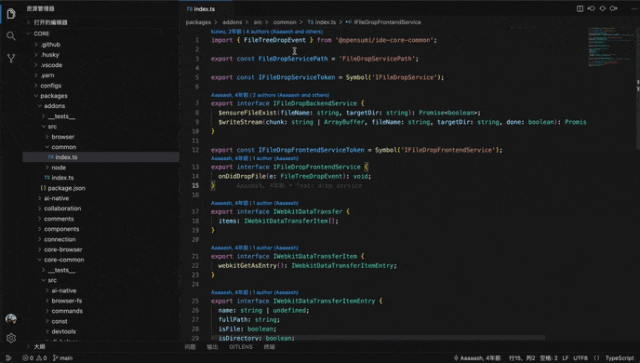Viewport: 640px width, 363px height.
Task: Open index.ts under the addons folder
Action: point(62,178)
